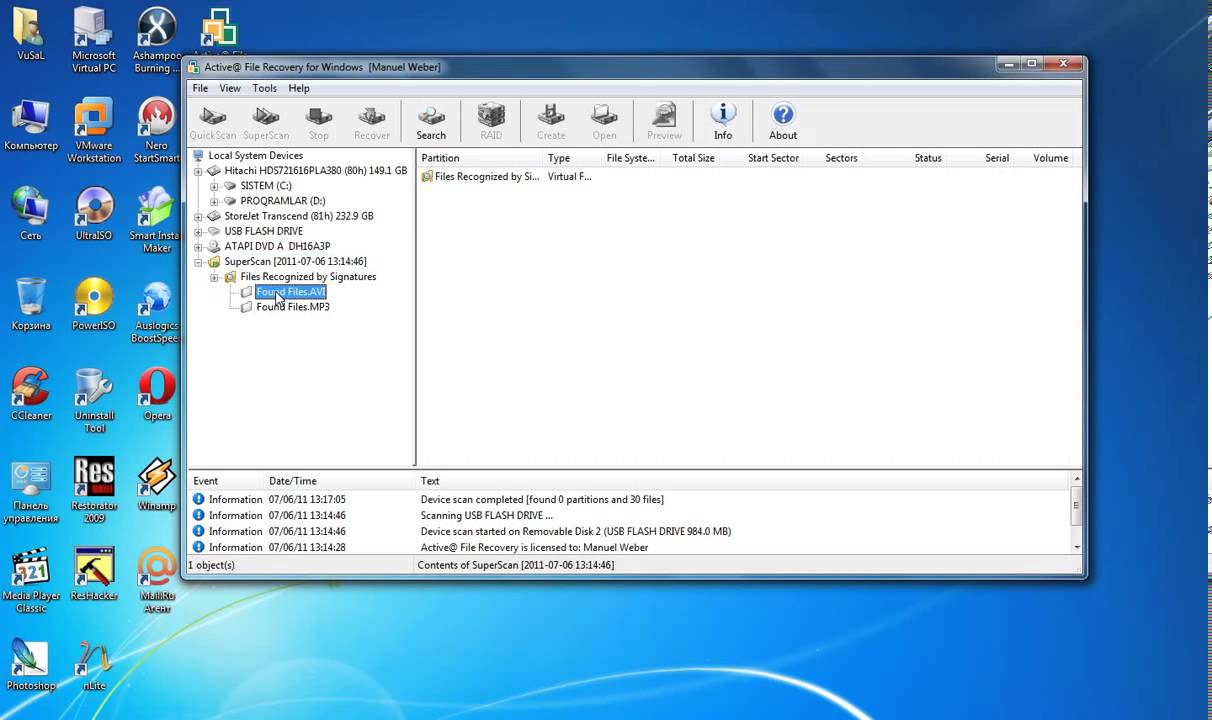Select the PowerISO desktop icon
This screenshot has height=720, width=1212.
[94, 304]
